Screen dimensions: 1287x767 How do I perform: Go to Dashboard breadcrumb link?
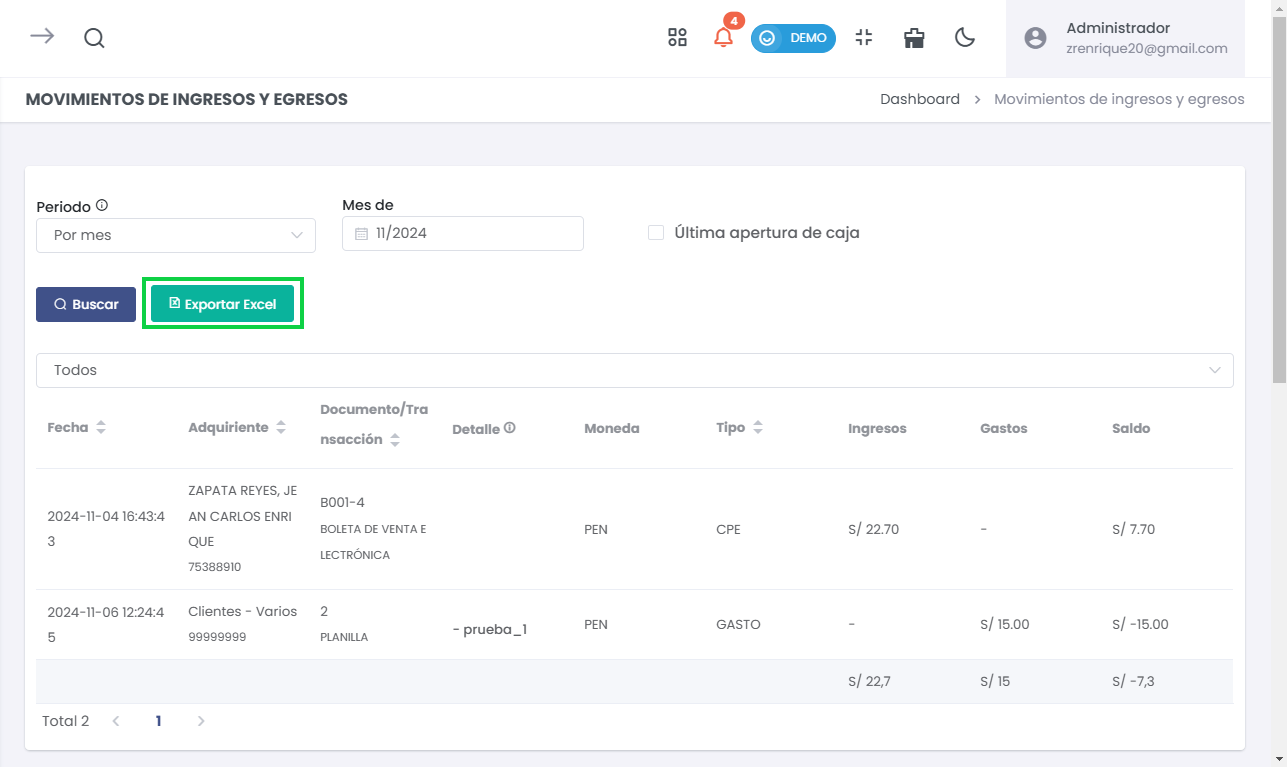click(919, 100)
